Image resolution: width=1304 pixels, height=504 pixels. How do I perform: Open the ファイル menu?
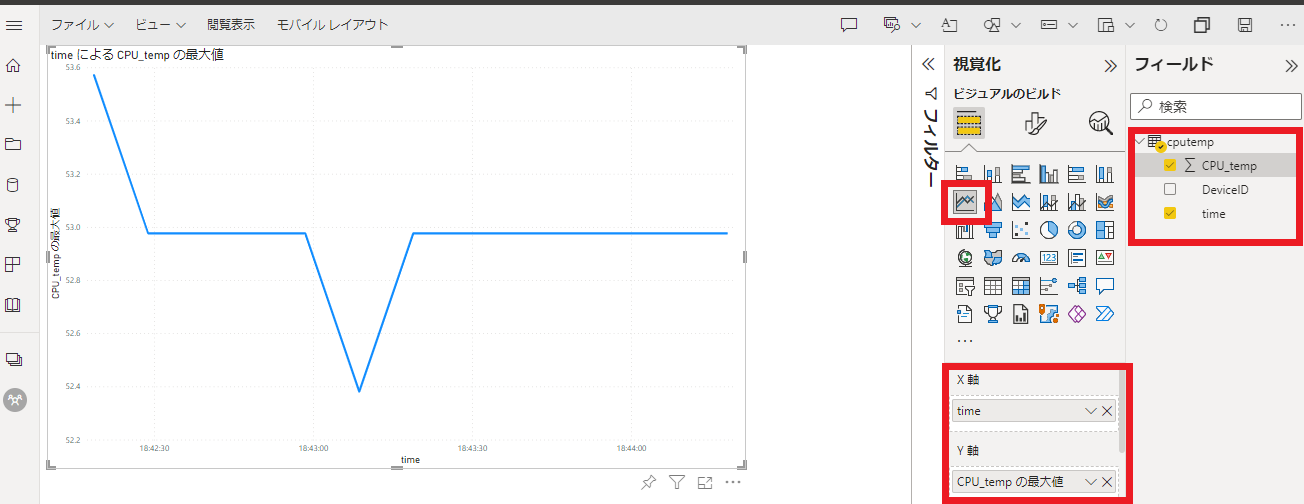click(x=82, y=25)
